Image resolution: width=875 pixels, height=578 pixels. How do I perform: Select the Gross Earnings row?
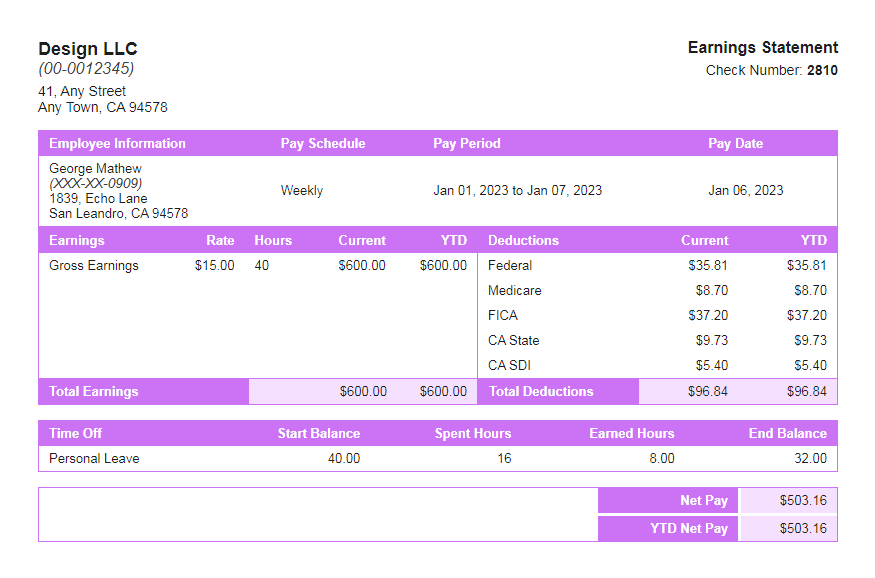(x=89, y=265)
